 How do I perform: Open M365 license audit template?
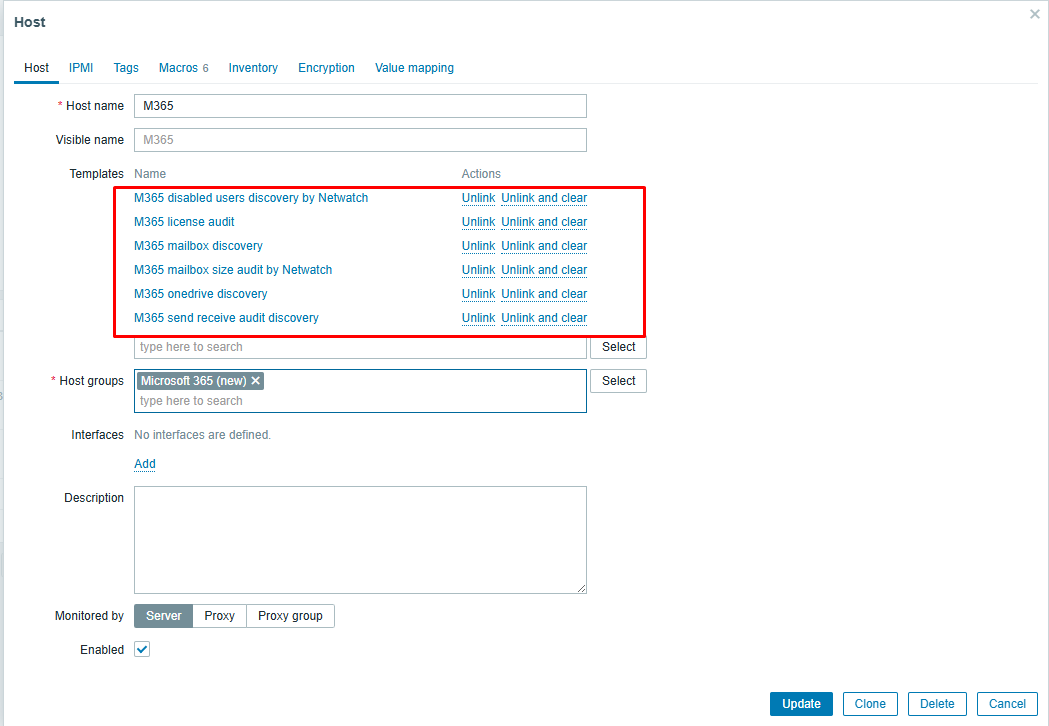coord(184,222)
